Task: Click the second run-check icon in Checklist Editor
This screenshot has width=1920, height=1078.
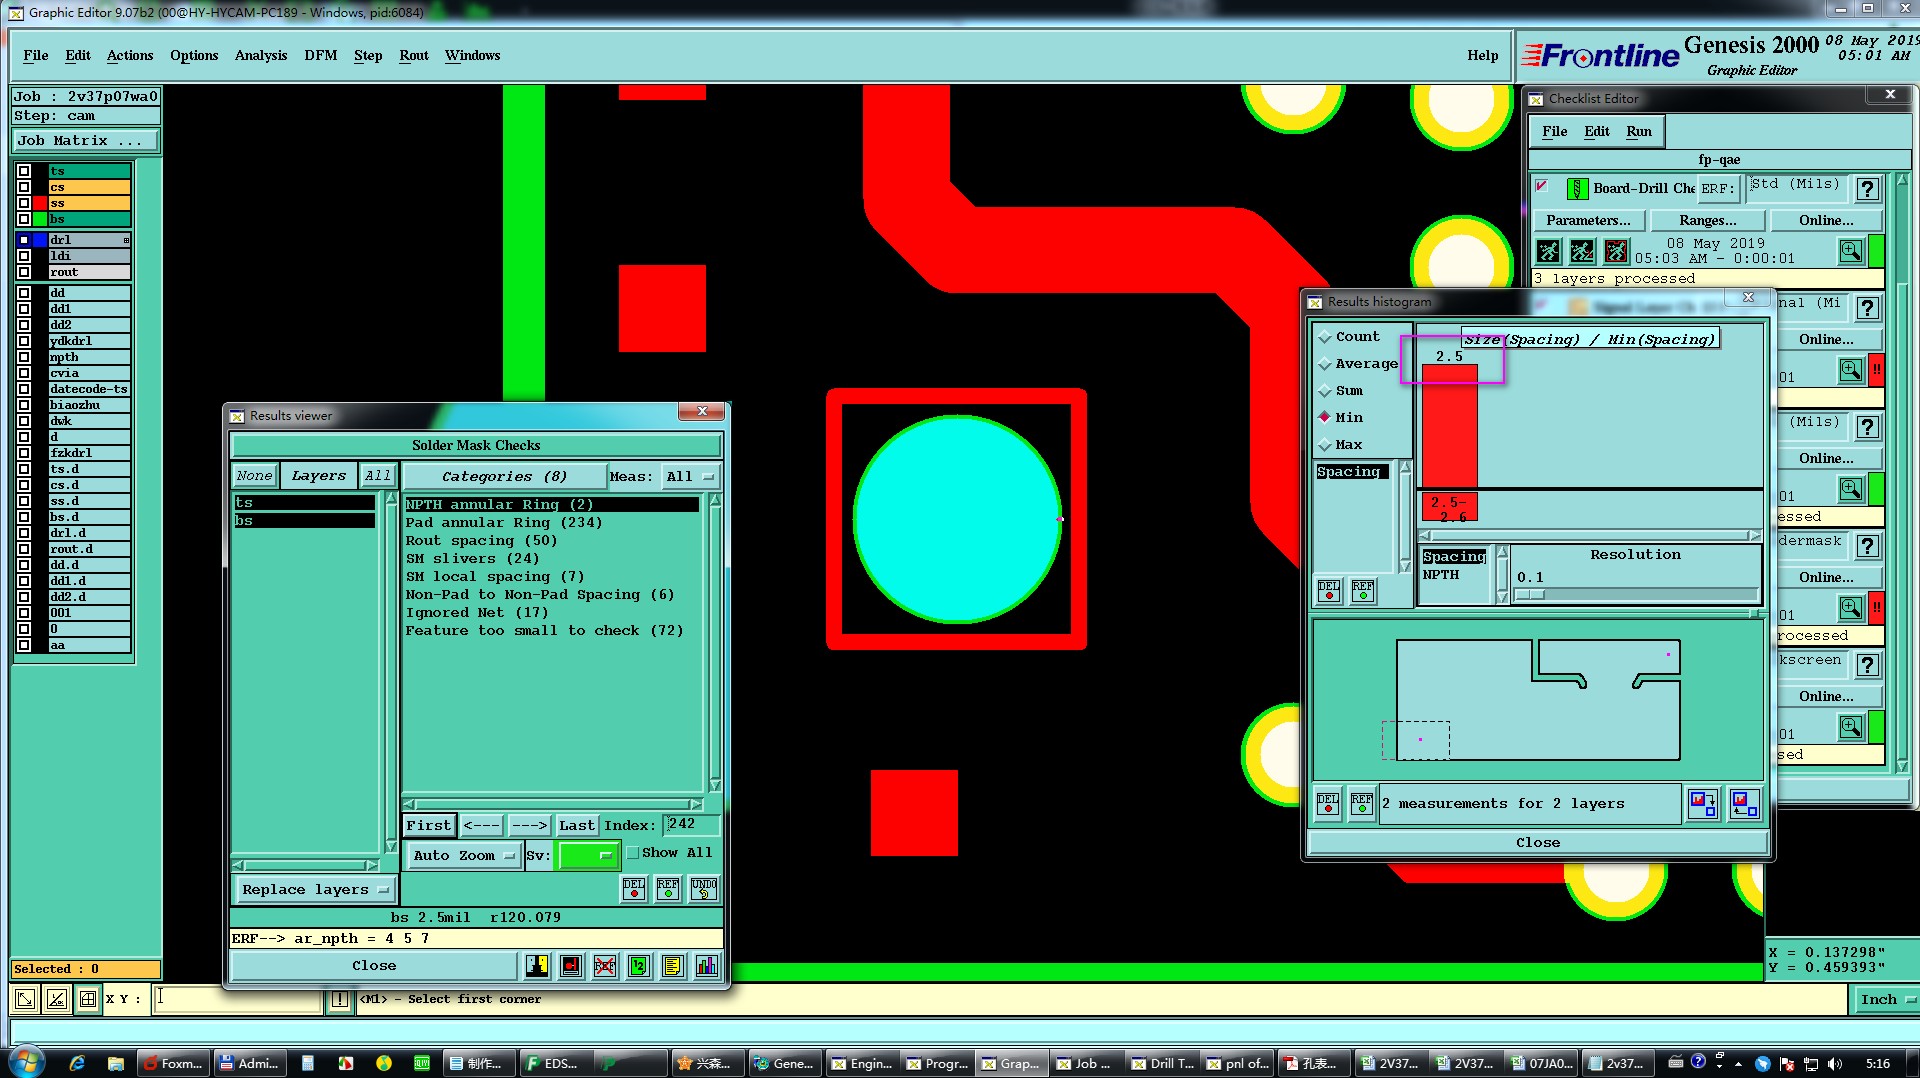Action: coord(1582,251)
